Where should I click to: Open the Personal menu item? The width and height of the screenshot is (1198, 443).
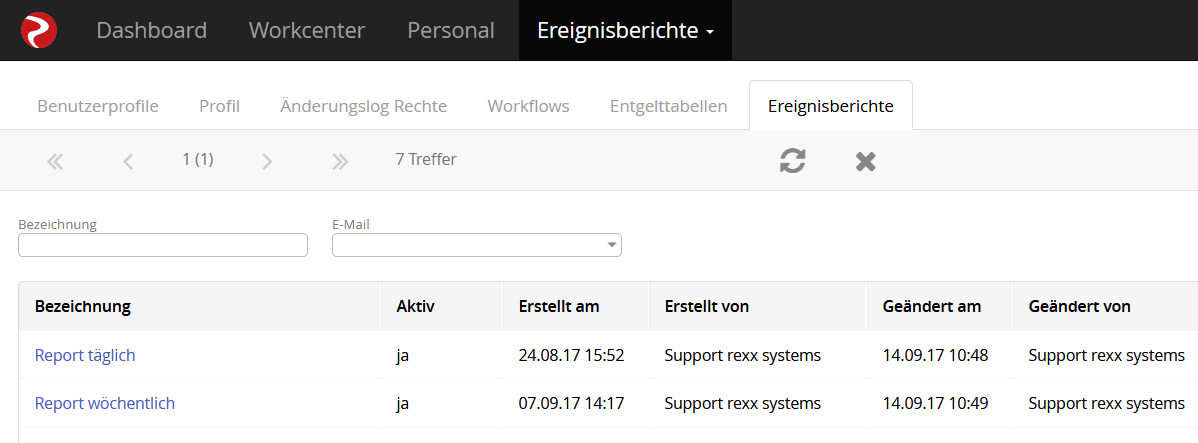coord(451,31)
